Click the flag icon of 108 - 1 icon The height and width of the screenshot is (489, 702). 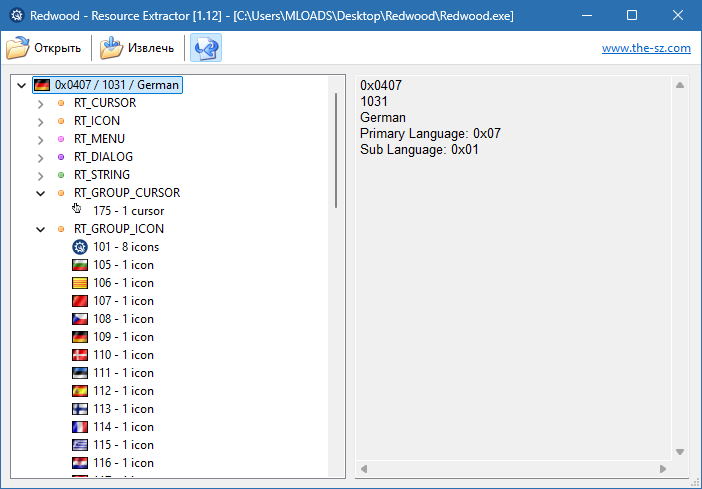[80, 319]
